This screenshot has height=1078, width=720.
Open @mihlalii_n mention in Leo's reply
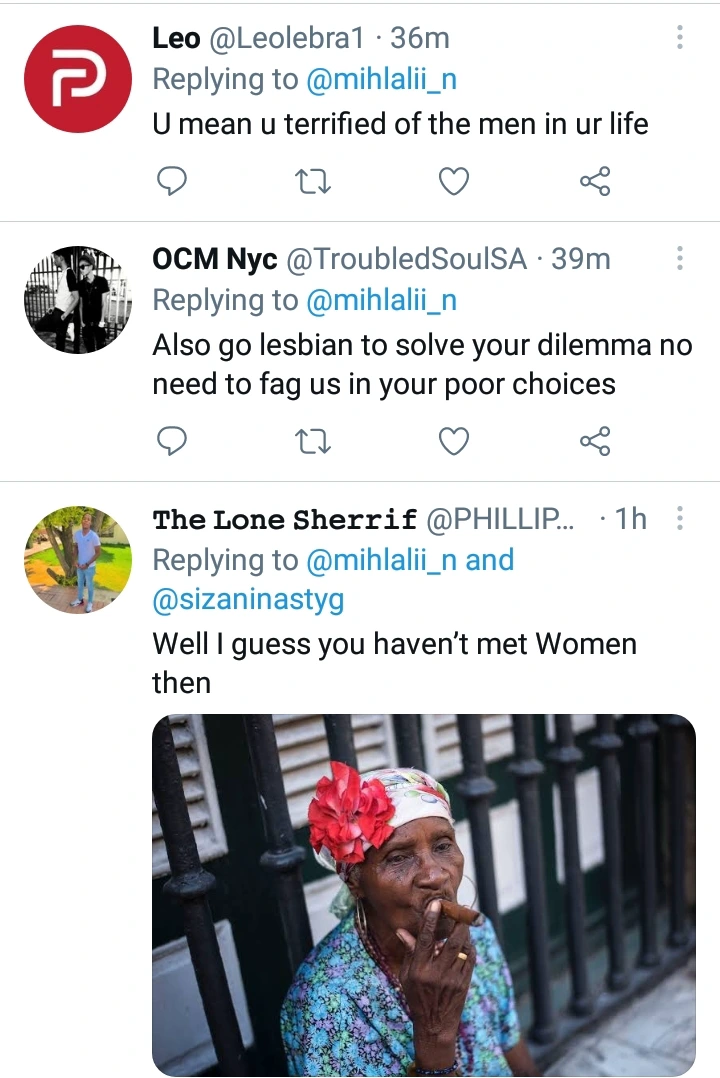pyautogui.click(x=381, y=79)
